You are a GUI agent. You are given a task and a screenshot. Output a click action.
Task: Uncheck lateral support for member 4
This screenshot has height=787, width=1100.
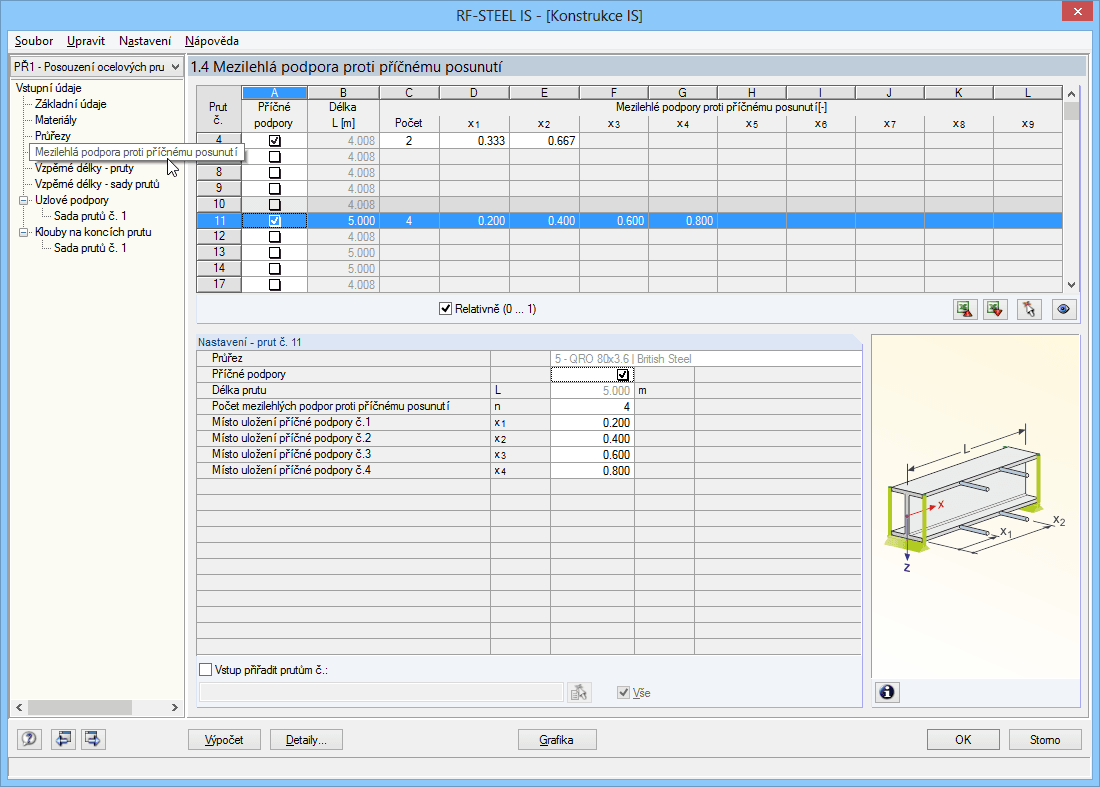tap(274, 140)
